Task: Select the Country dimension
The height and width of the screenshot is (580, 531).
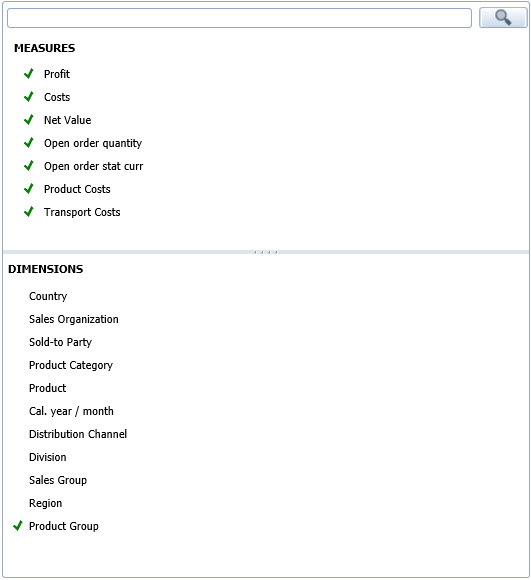Action: pos(48,296)
